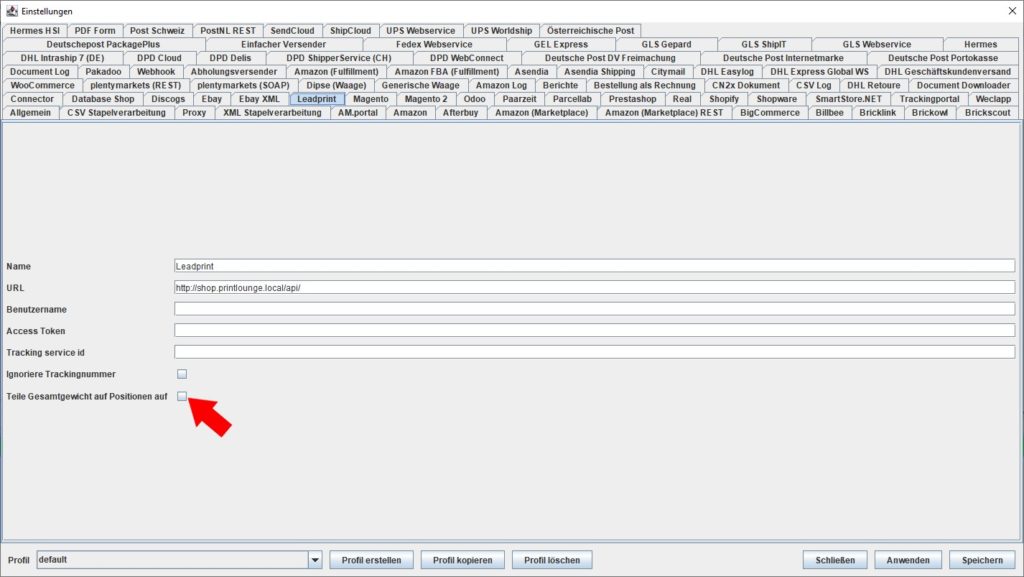The height and width of the screenshot is (577, 1024).
Task: Open the Amazon (Marketplace) REST tab
Action: coord(664,112)
